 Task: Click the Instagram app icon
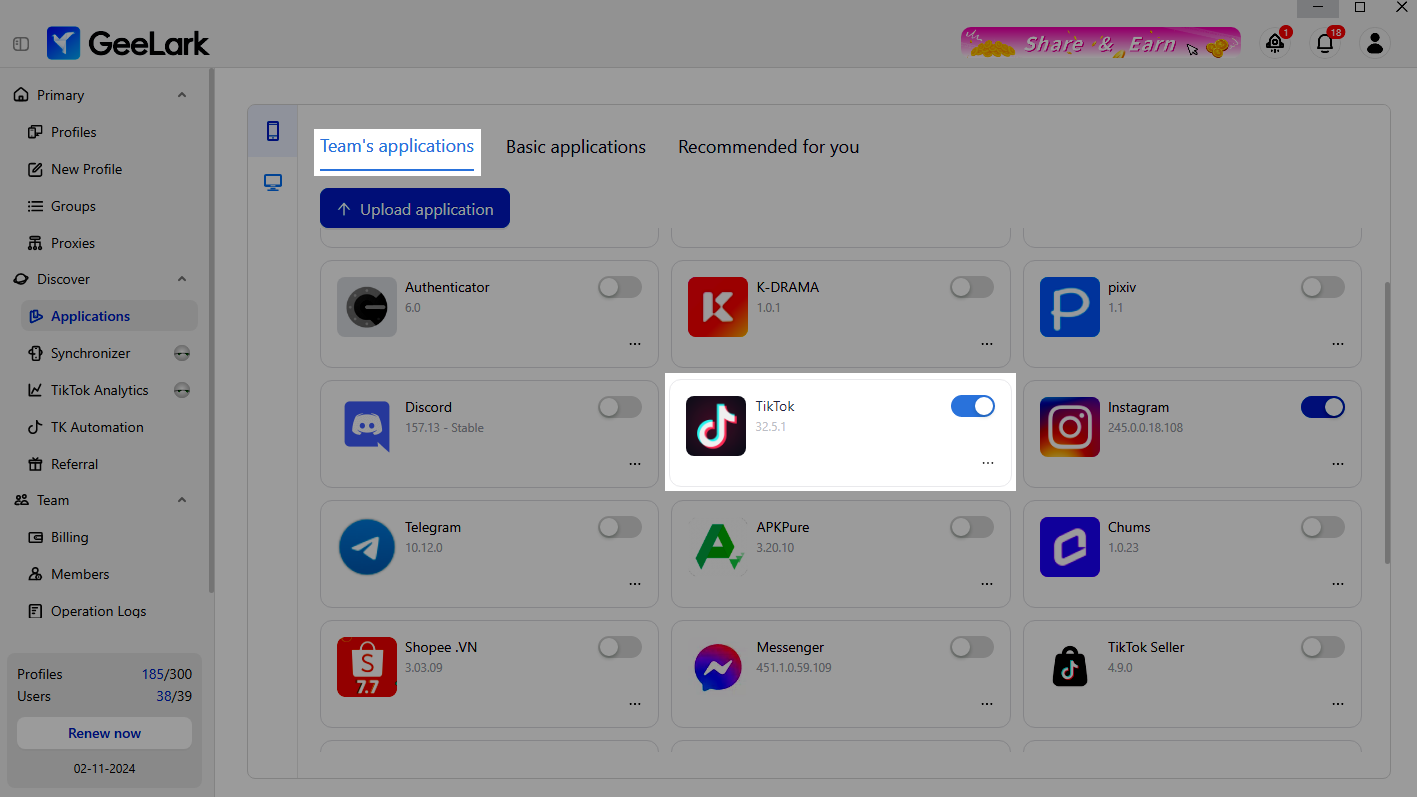tap(1070, 427)
